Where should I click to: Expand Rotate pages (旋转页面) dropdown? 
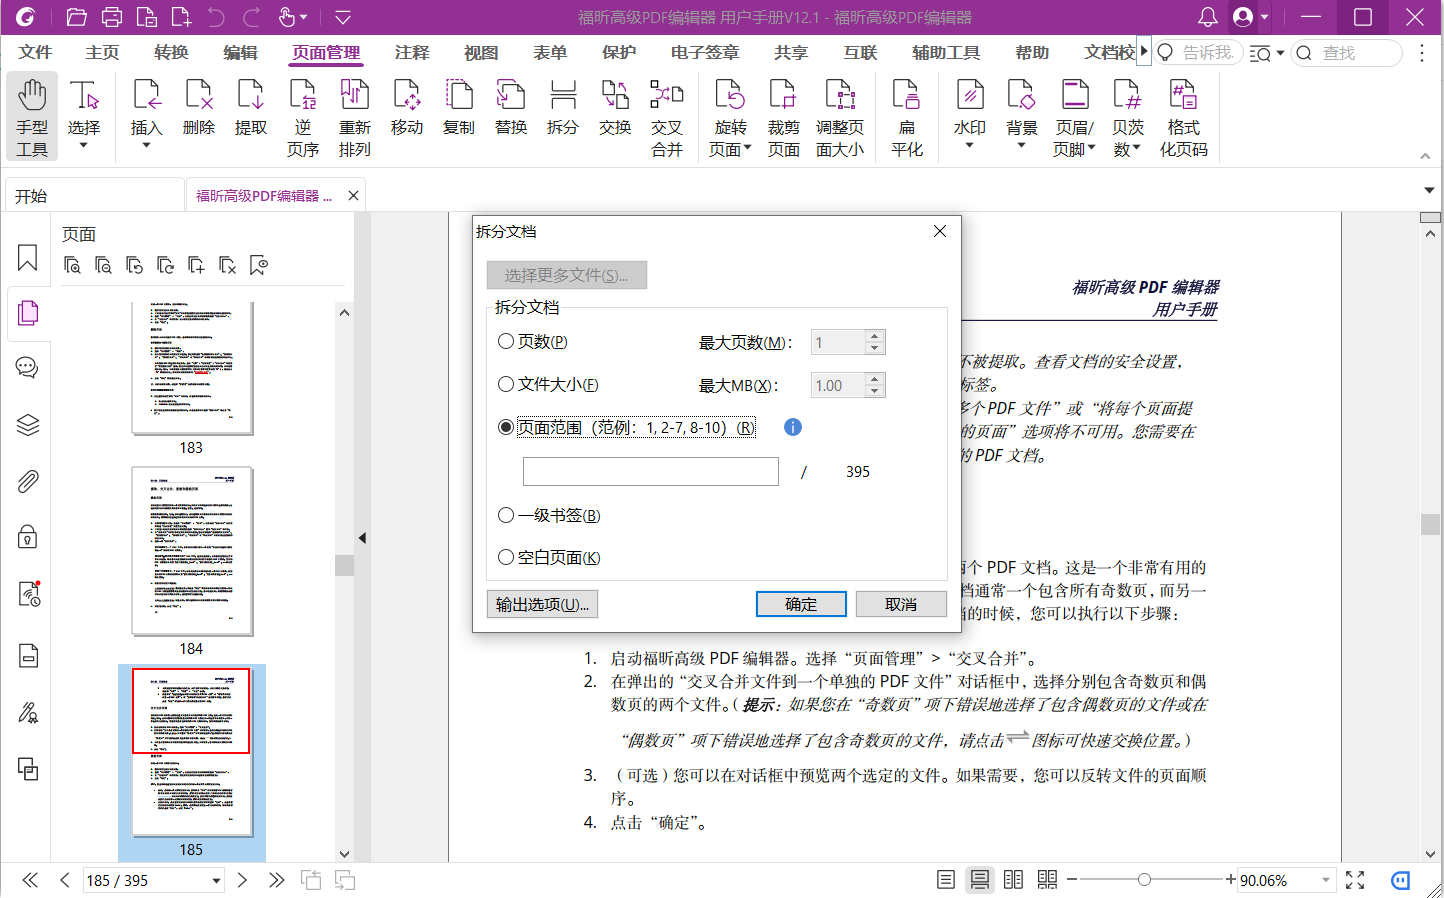coord(747,149)
